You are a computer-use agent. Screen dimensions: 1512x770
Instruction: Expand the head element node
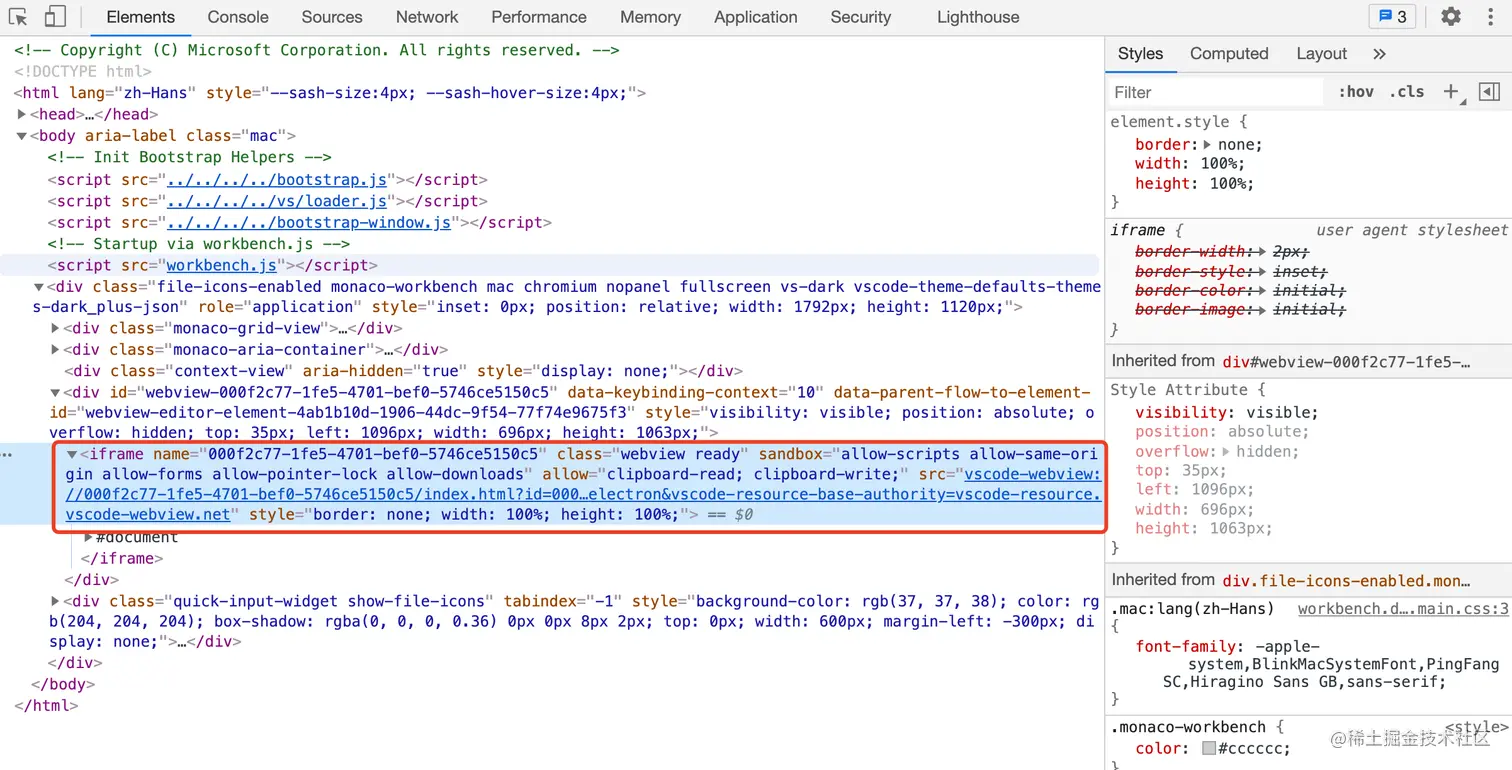22,114
